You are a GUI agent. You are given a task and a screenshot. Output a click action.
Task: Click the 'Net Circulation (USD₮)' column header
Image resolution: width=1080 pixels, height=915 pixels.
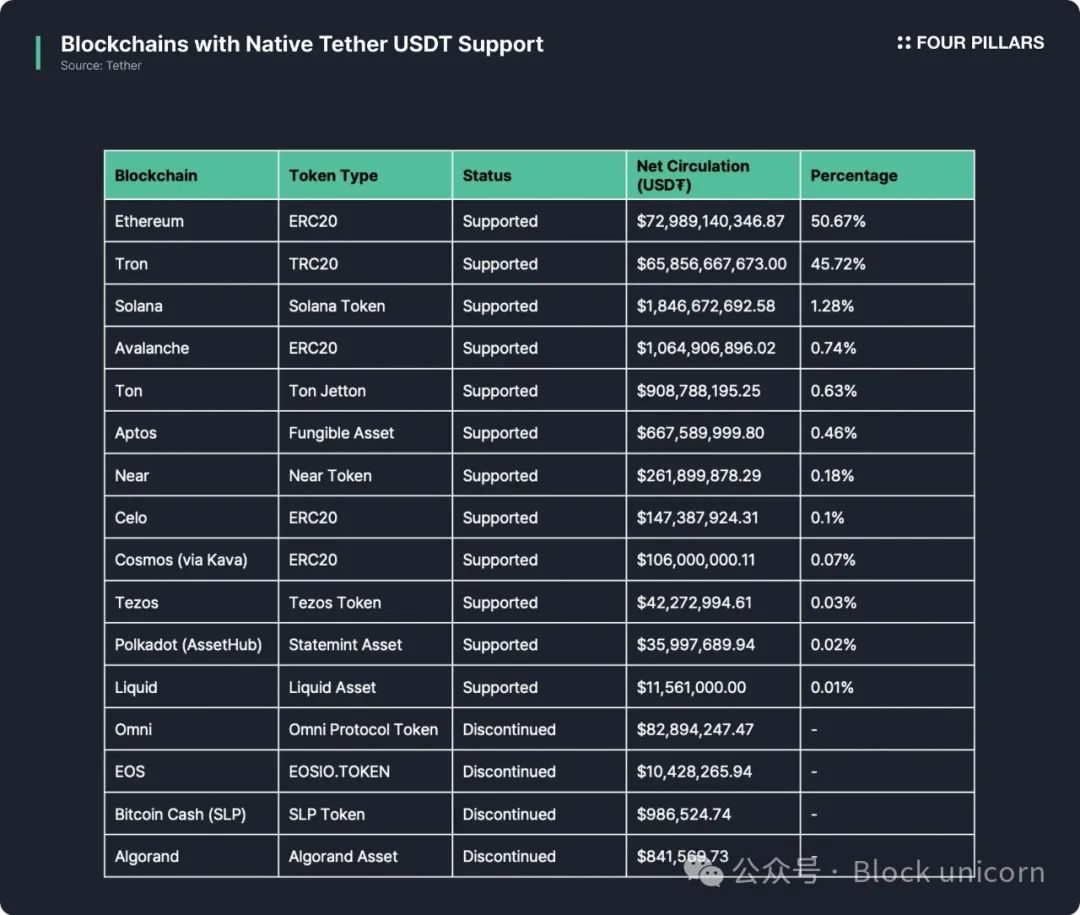693,176
